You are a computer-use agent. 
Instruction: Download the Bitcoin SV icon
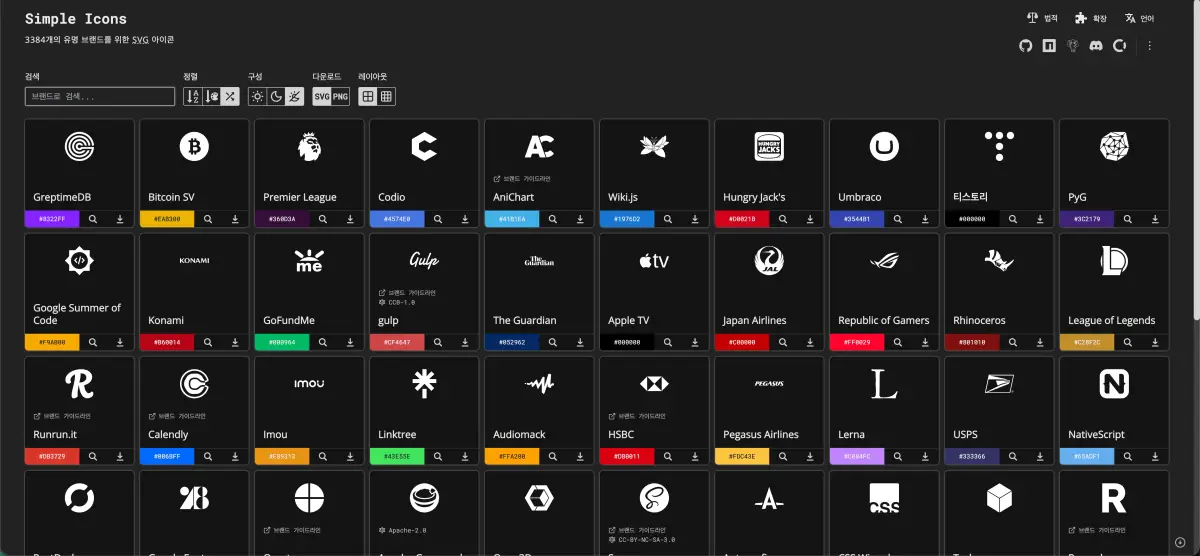tap(235, 218)
